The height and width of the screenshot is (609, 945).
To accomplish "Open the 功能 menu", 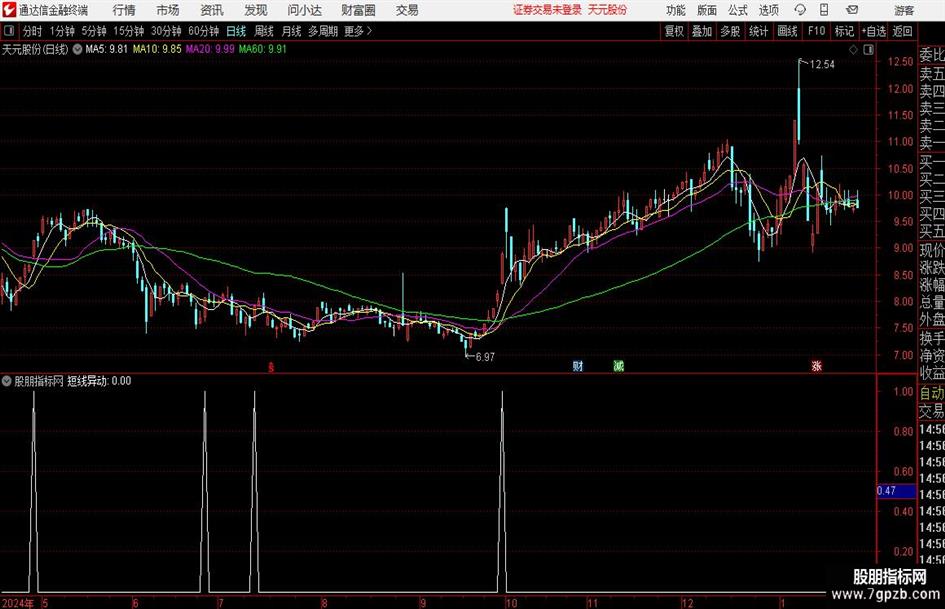I will (676, 10).
